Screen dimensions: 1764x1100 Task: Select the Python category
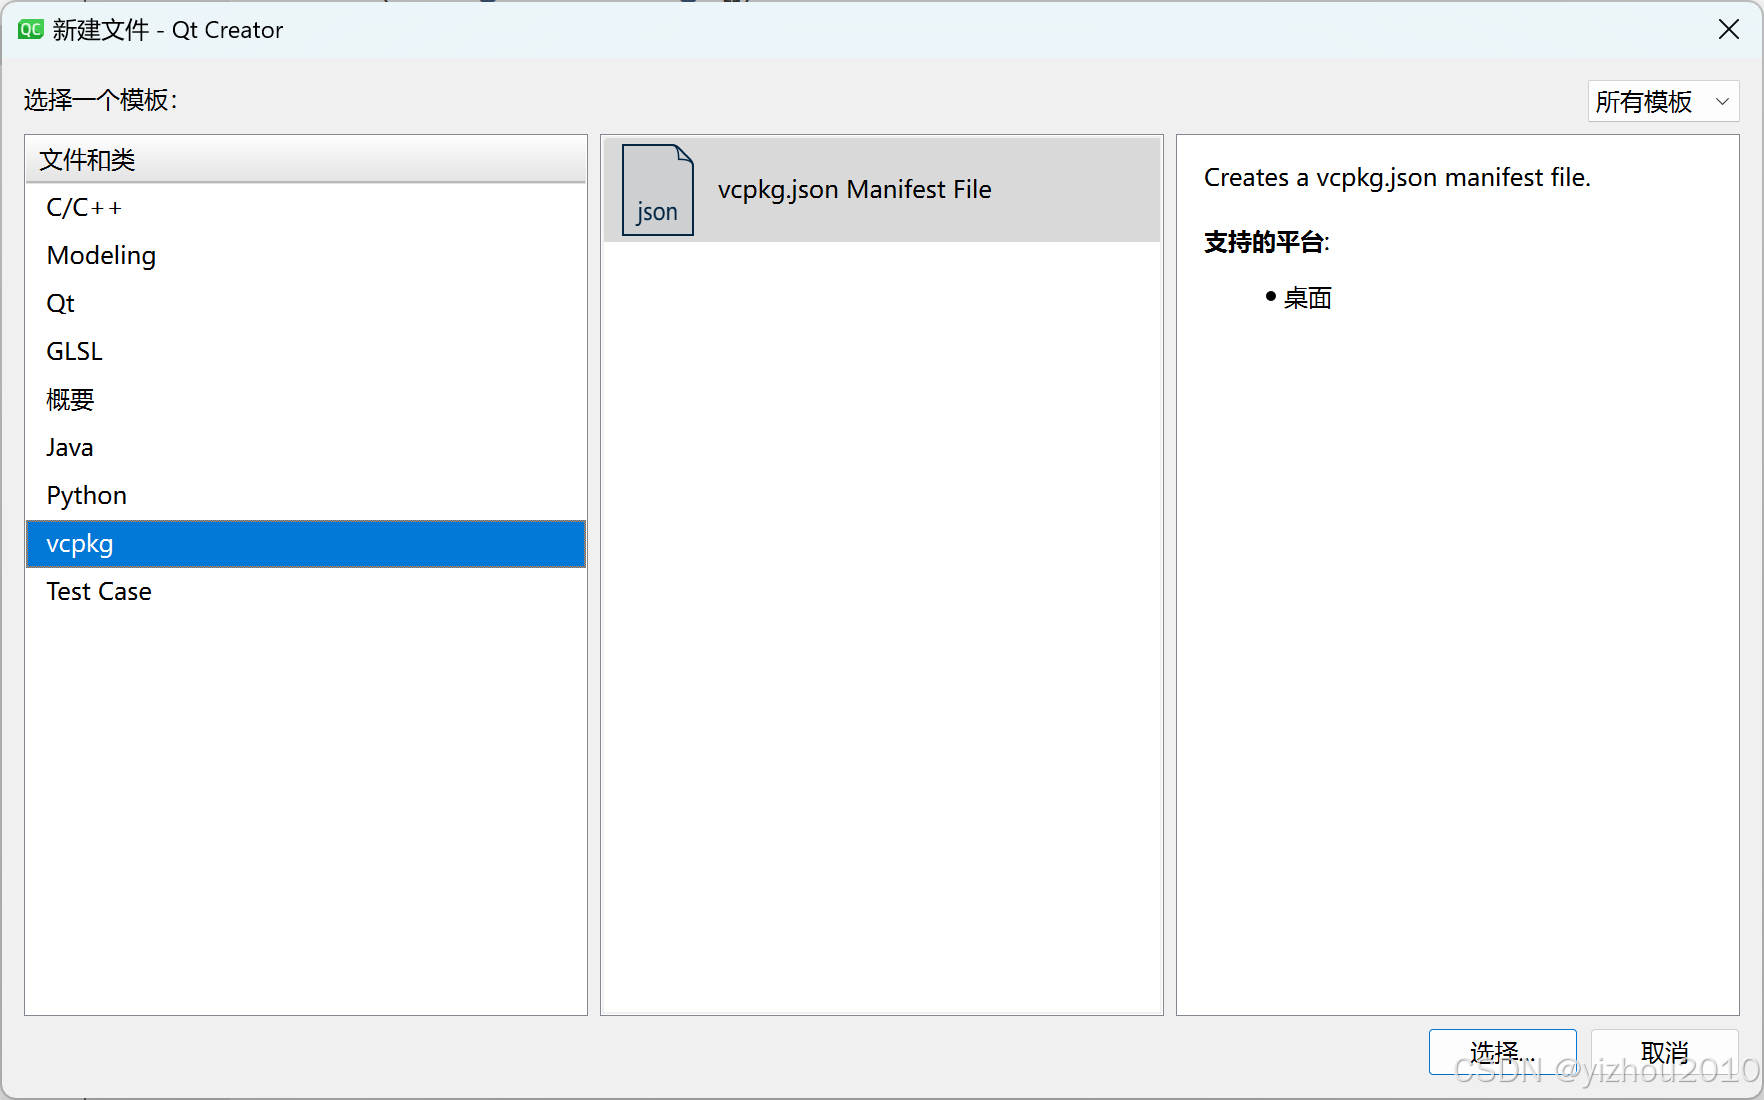(x=305, y=496)
